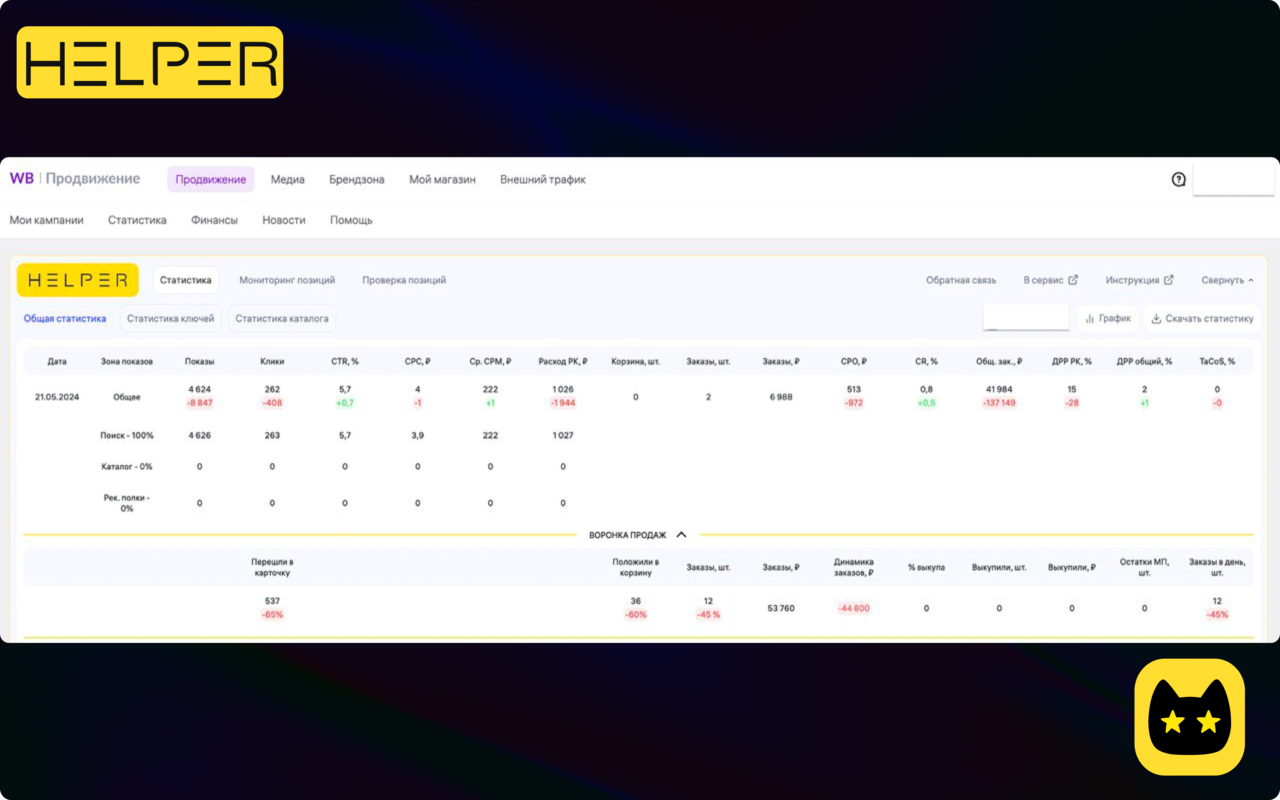Click the Положили в корзину funnel header
1280x800 pixels.
click(x=636, y=567)
